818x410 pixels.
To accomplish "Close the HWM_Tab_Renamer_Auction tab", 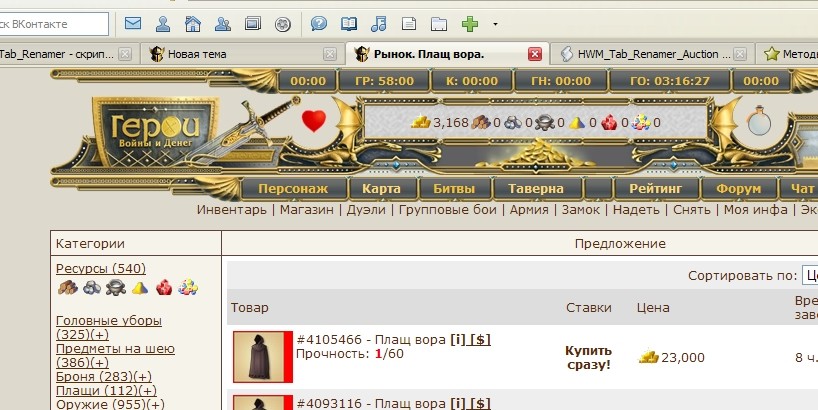I will click(740, 54).
